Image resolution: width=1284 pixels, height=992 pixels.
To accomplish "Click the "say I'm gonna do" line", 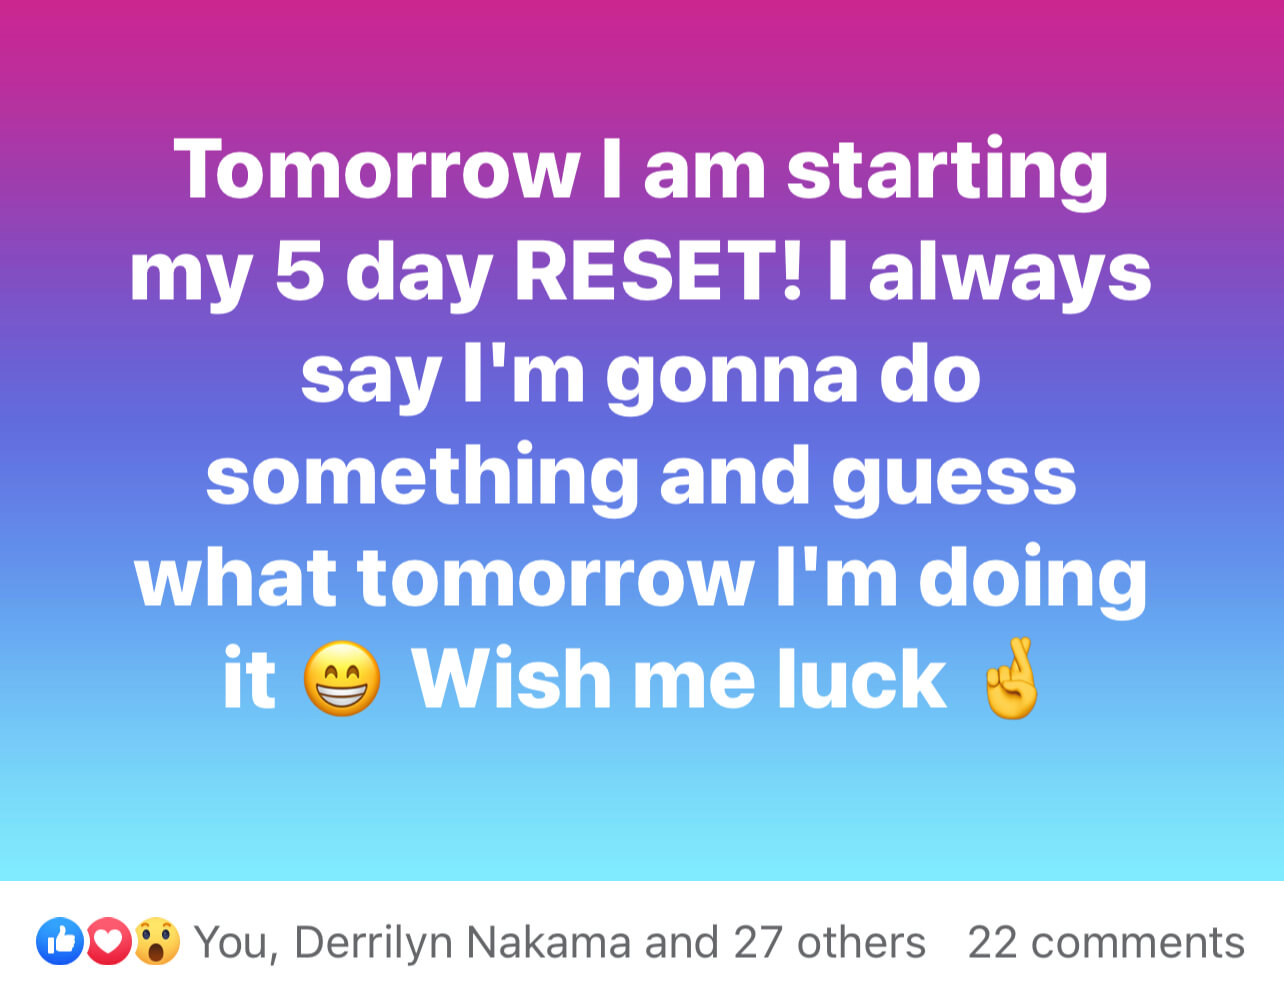I will (x=641, y=375).
